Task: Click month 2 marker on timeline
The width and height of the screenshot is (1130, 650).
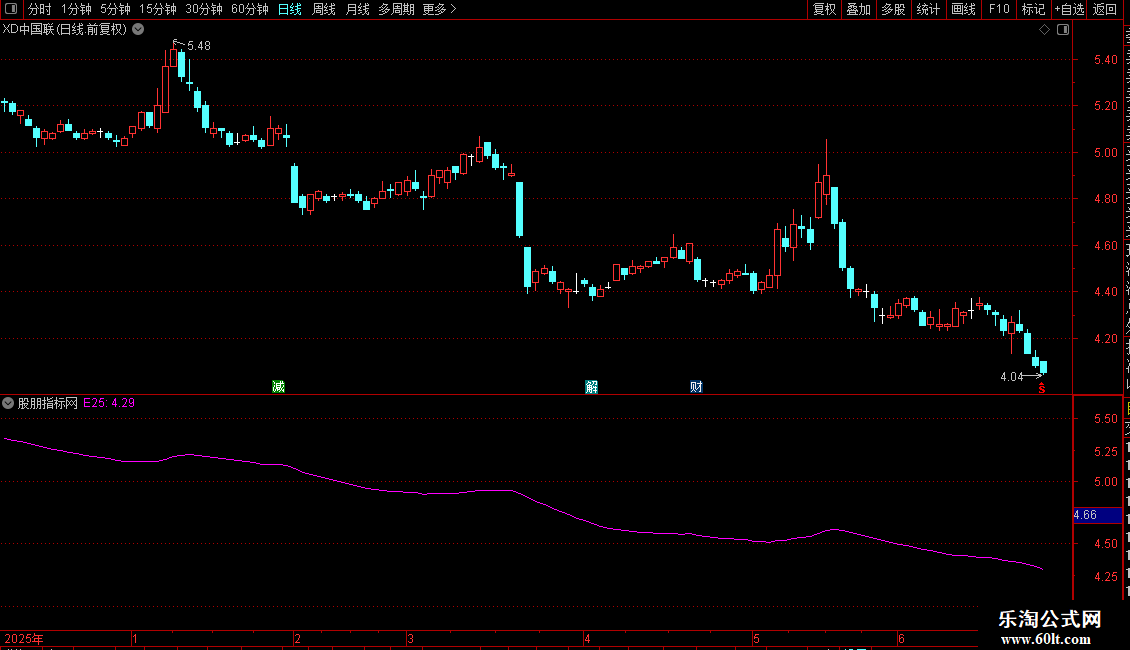Action: coord(298,638)
